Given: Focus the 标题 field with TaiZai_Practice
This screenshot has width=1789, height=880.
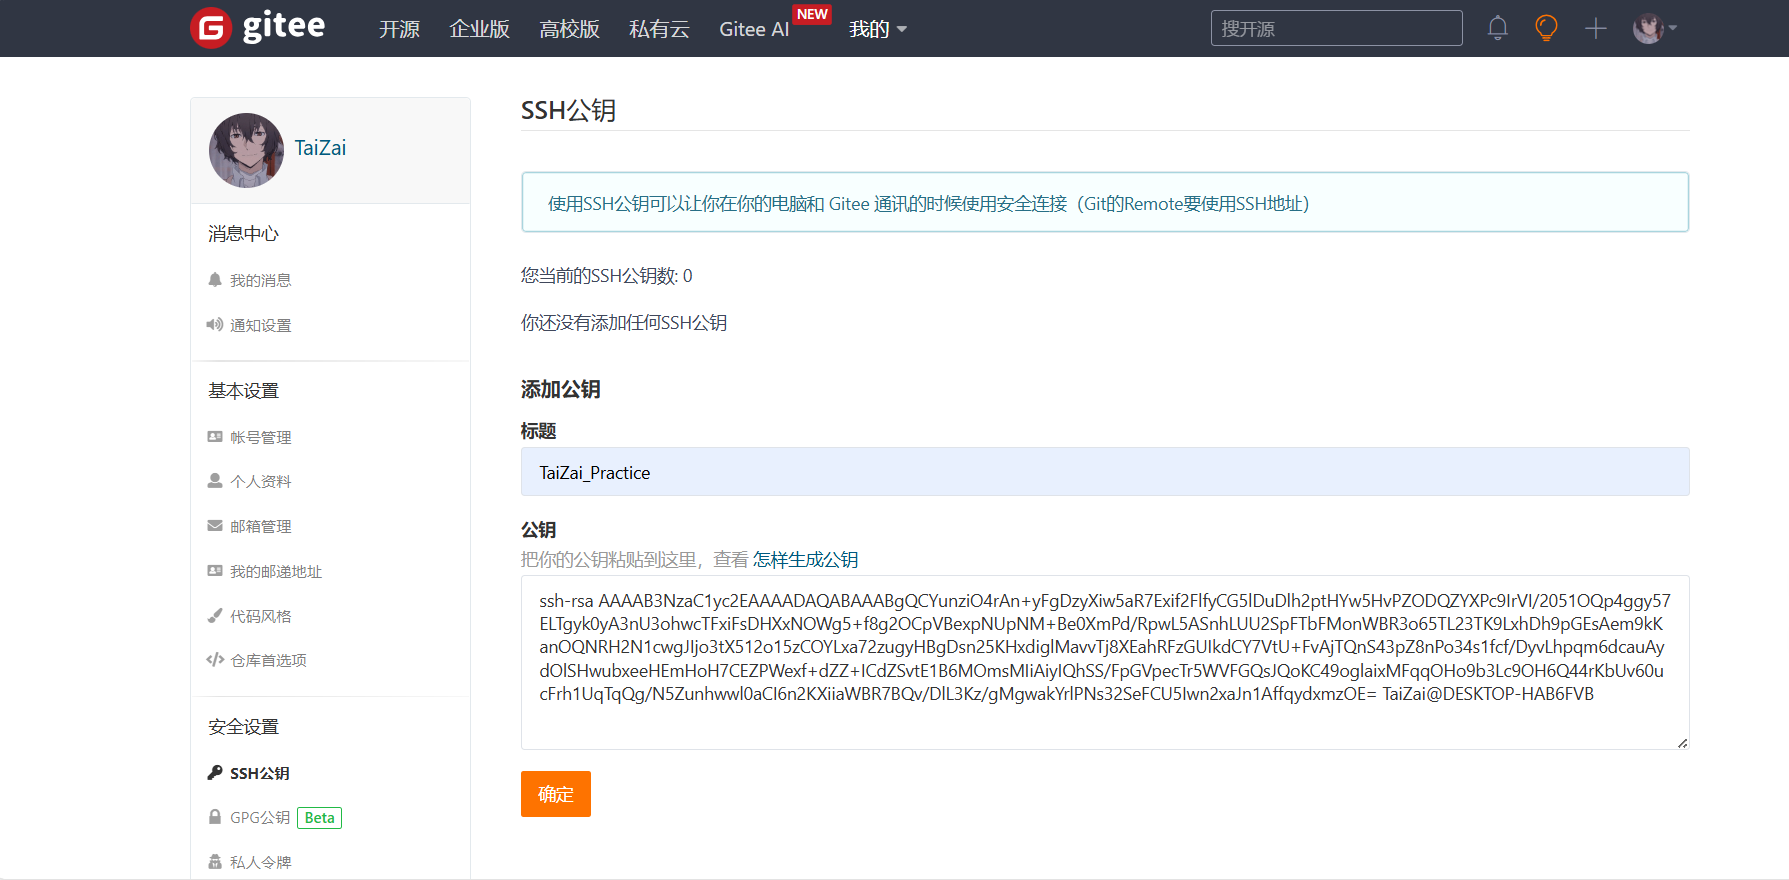Looking at the screenshot, I should coord(1105,472).
